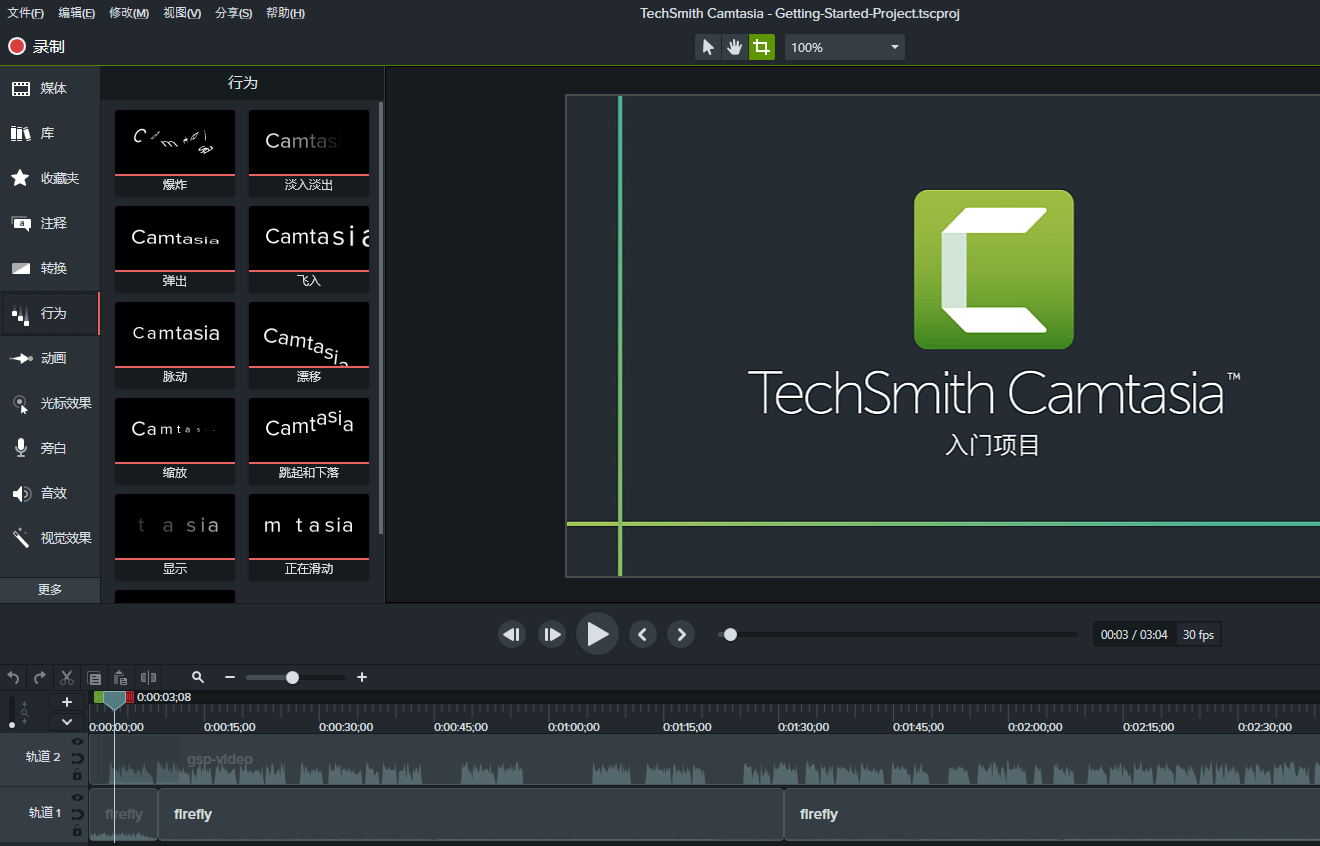Click the split clip icon

147,677
